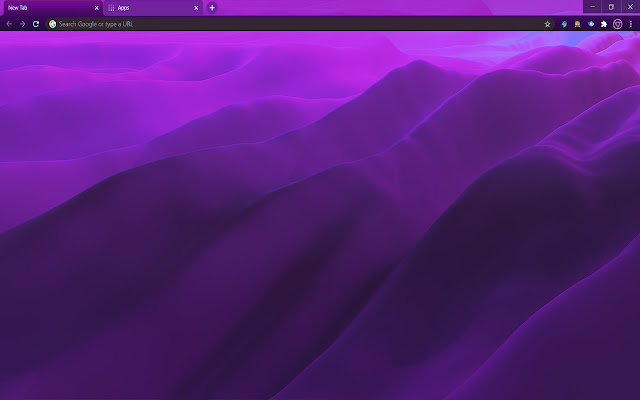
Task: Click the browser back arrow
Action: [9, 23]
